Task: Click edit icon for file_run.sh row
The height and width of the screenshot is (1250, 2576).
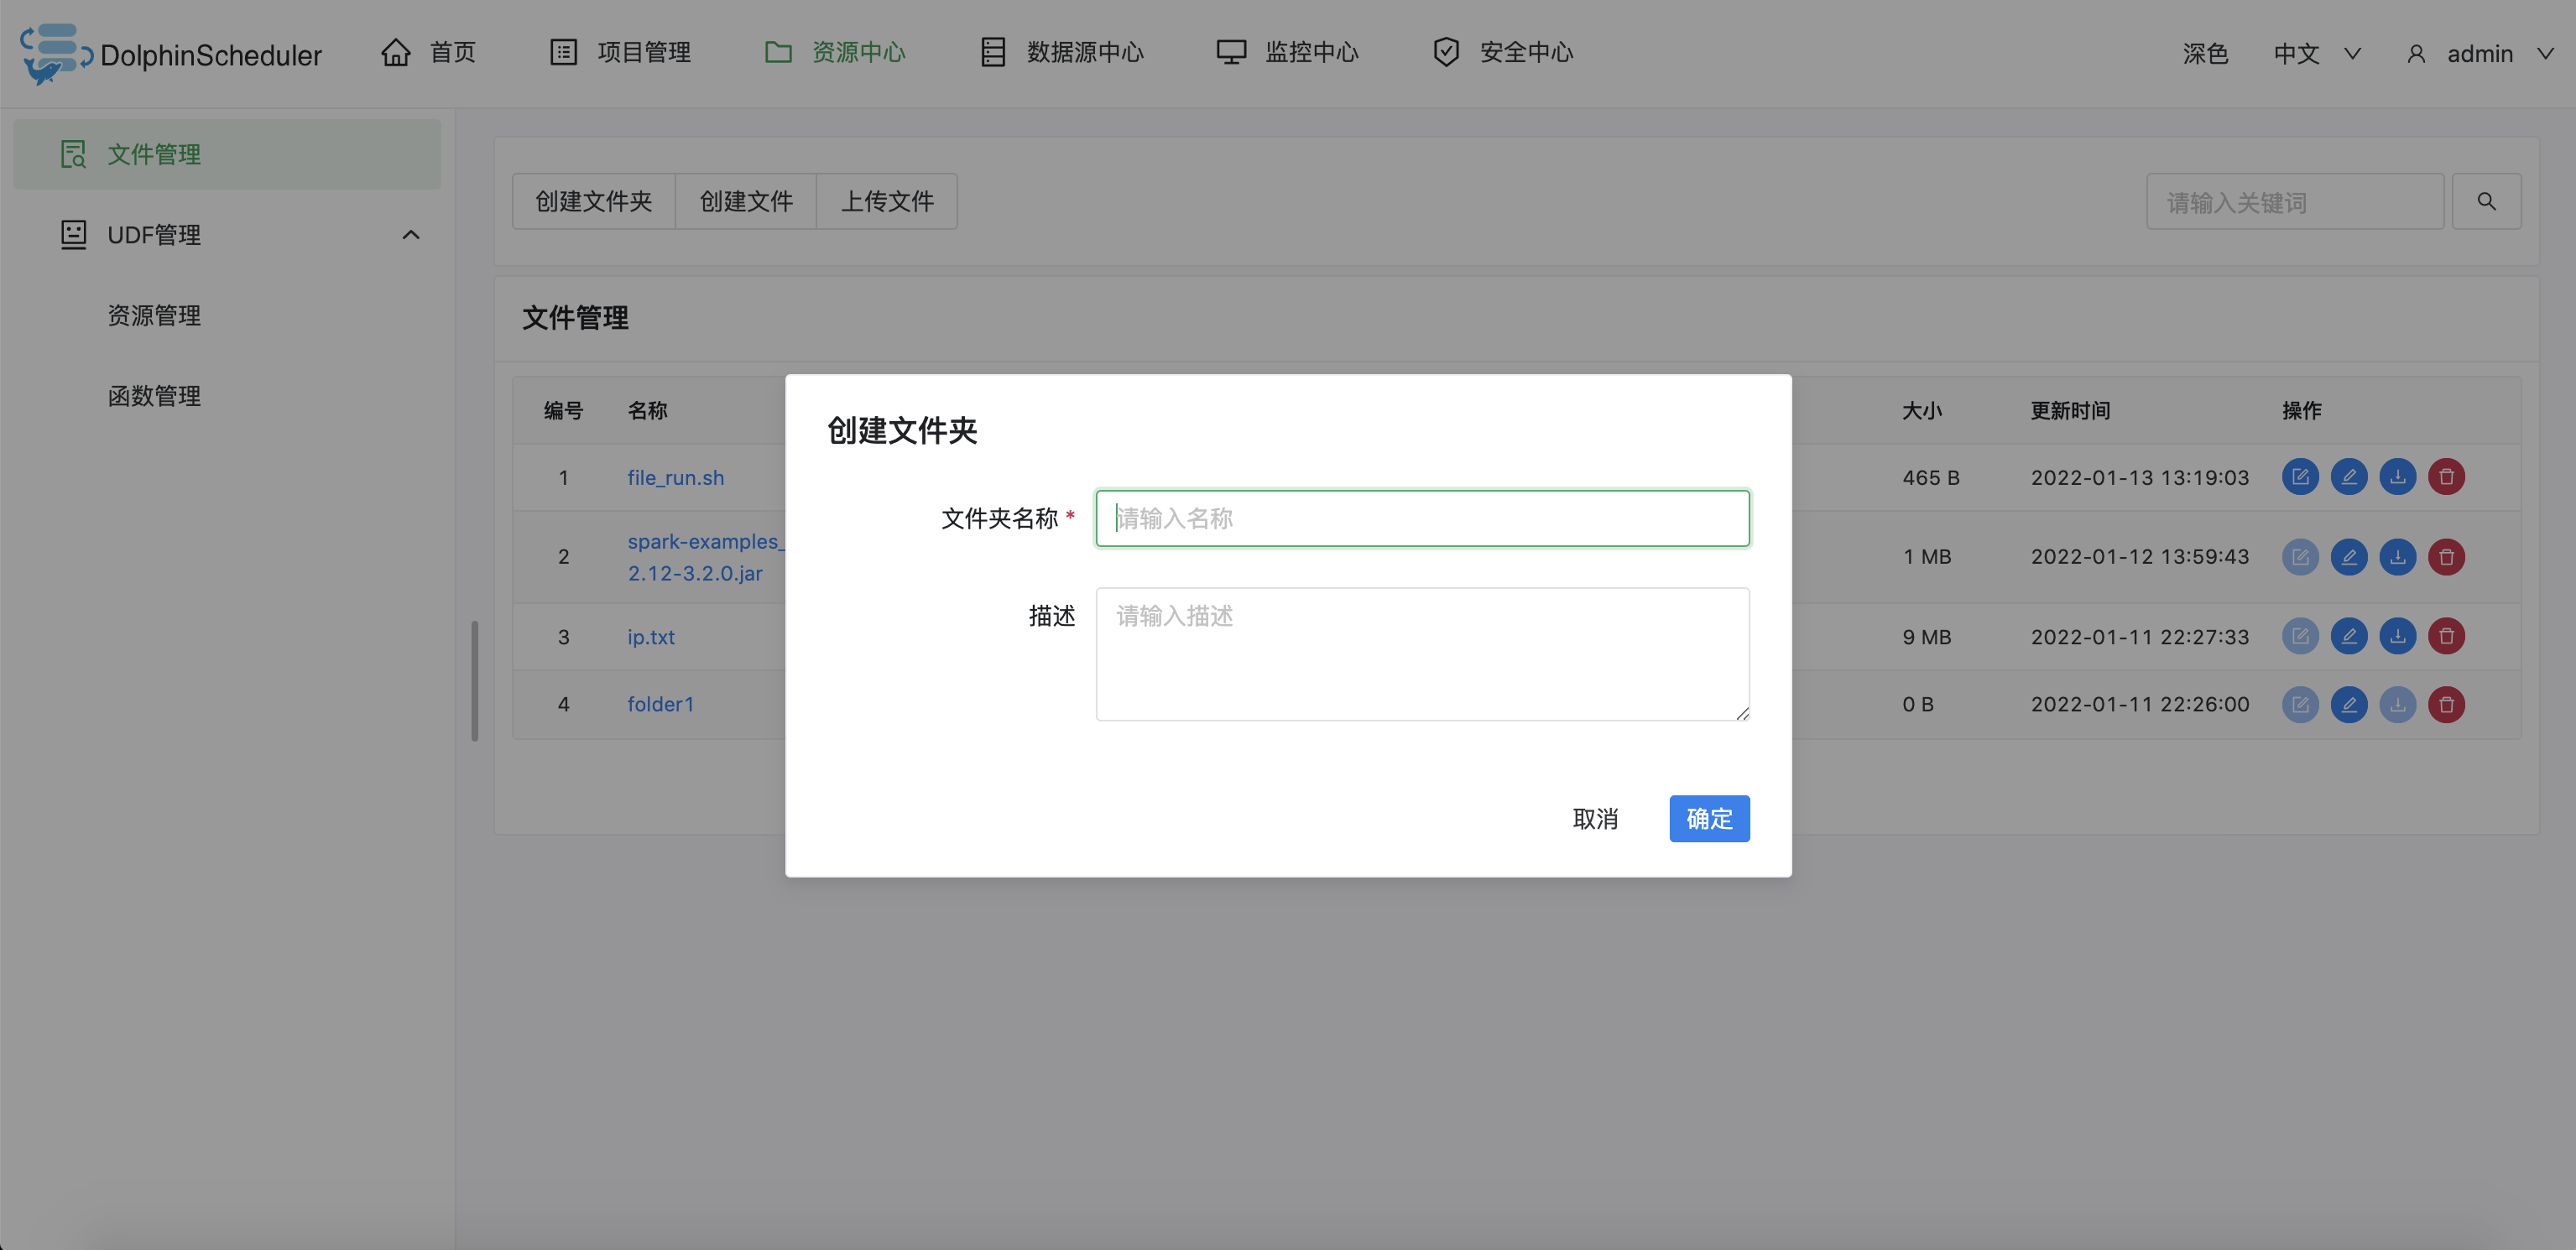Action: [2299, 477]
